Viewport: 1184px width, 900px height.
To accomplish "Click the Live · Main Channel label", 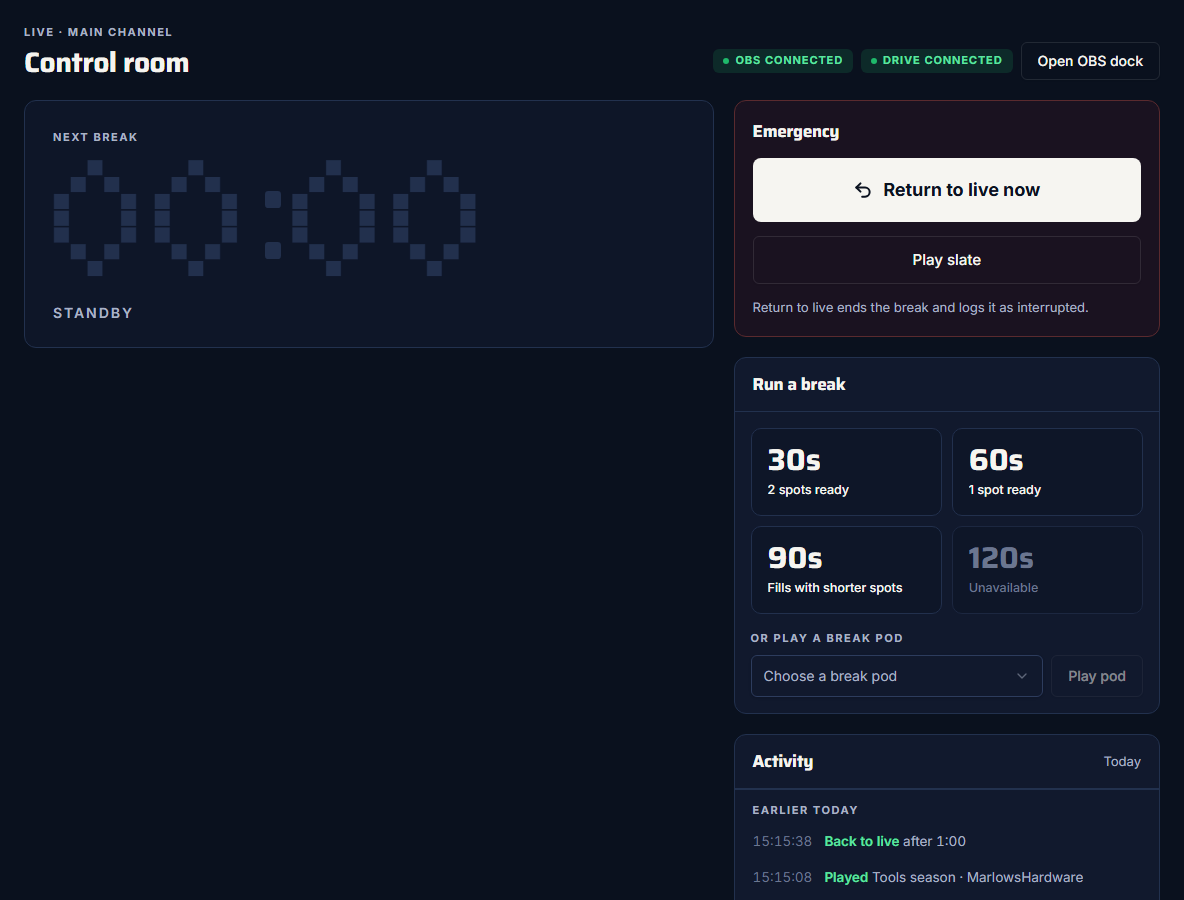I will coord(98,32).
